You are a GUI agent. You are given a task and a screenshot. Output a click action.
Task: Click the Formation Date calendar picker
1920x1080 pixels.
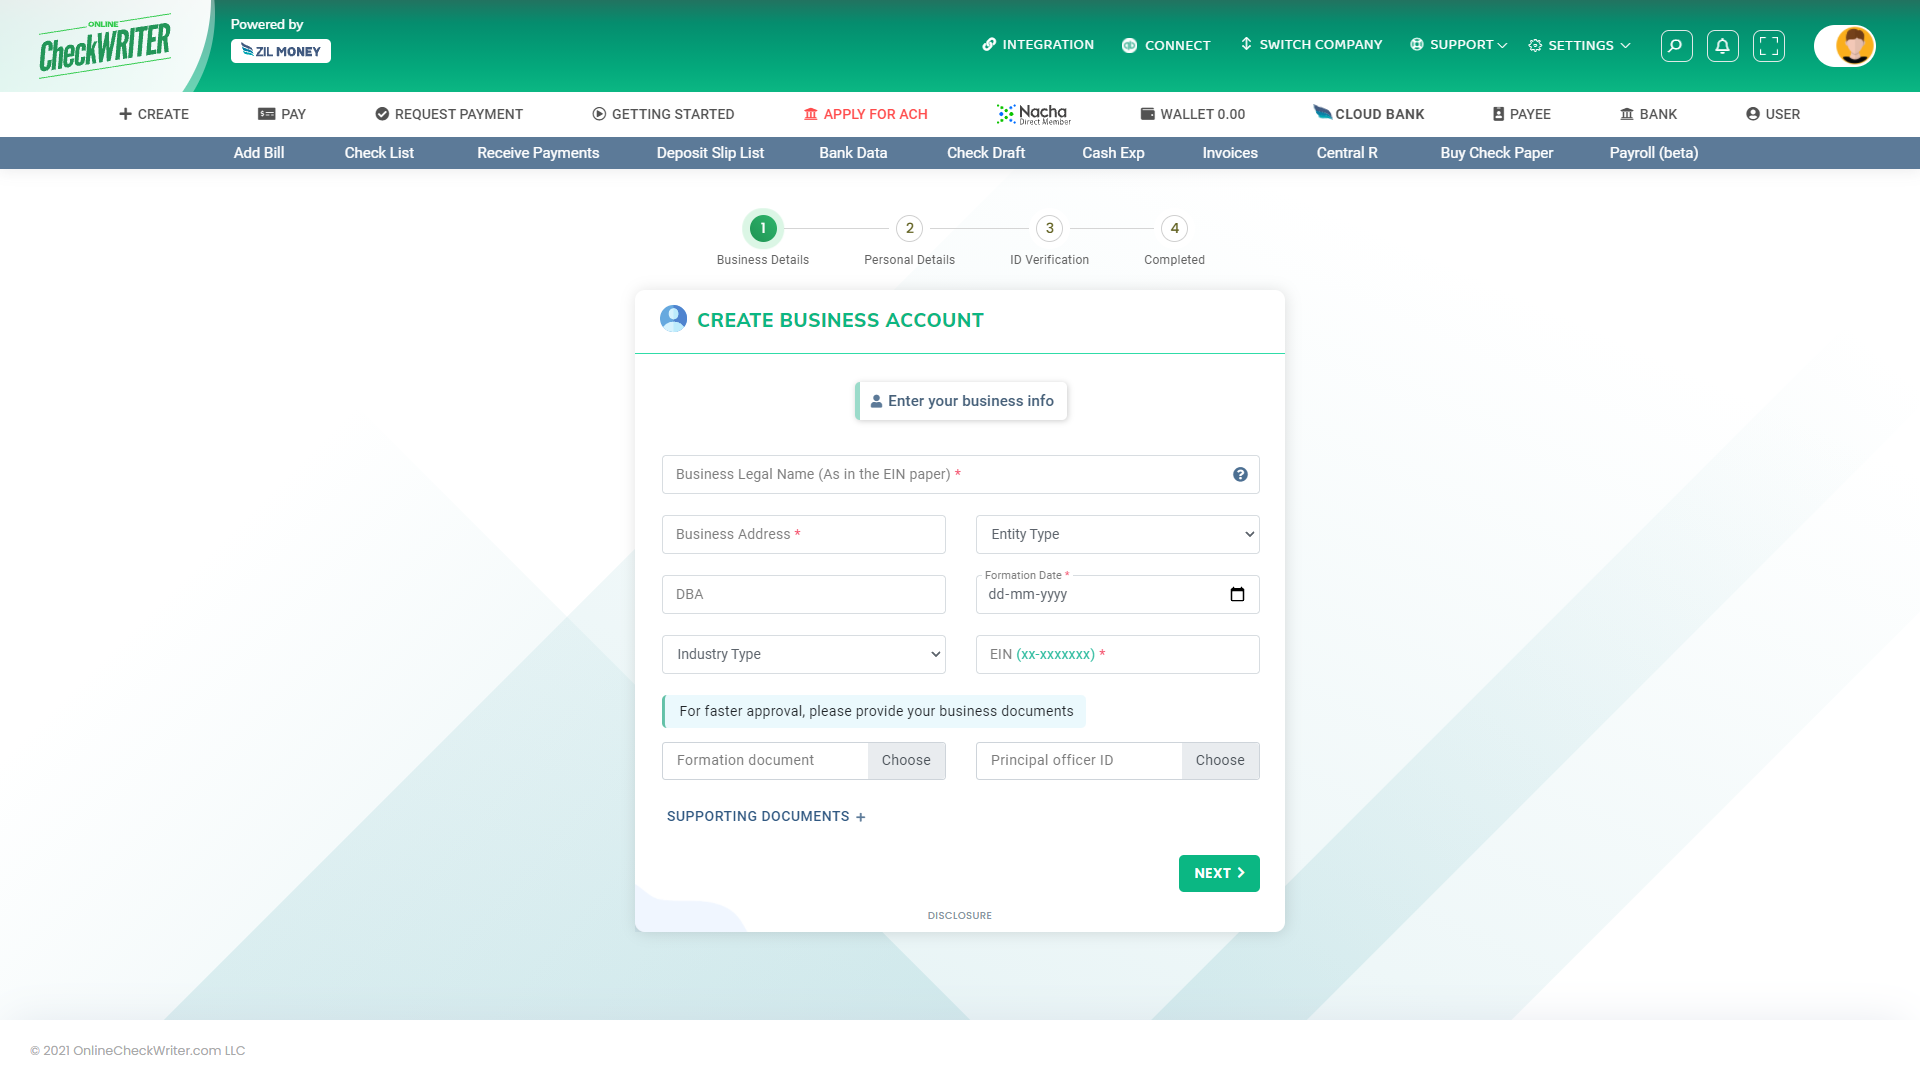click(1237, 593)
